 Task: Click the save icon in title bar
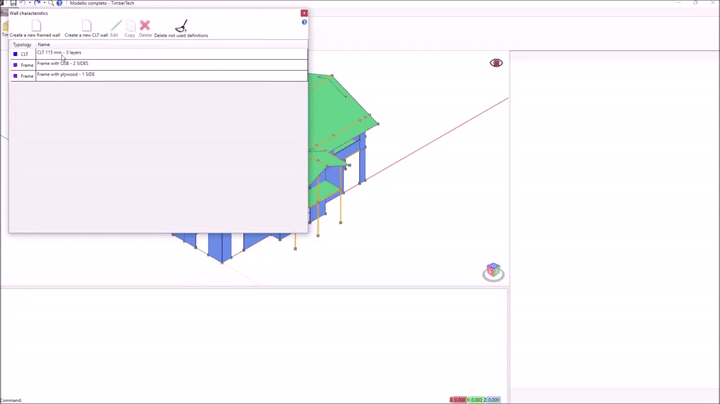pos(13,3)
